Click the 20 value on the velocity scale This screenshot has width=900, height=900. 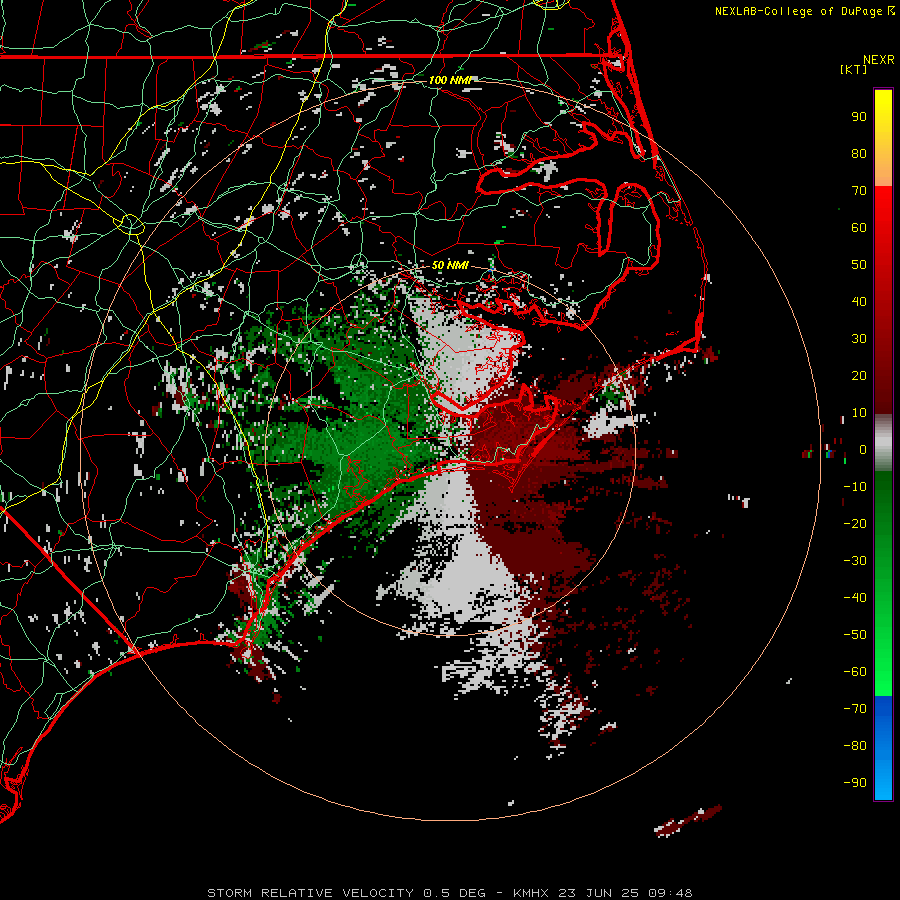pyautogui.click(x=859, y=376)
